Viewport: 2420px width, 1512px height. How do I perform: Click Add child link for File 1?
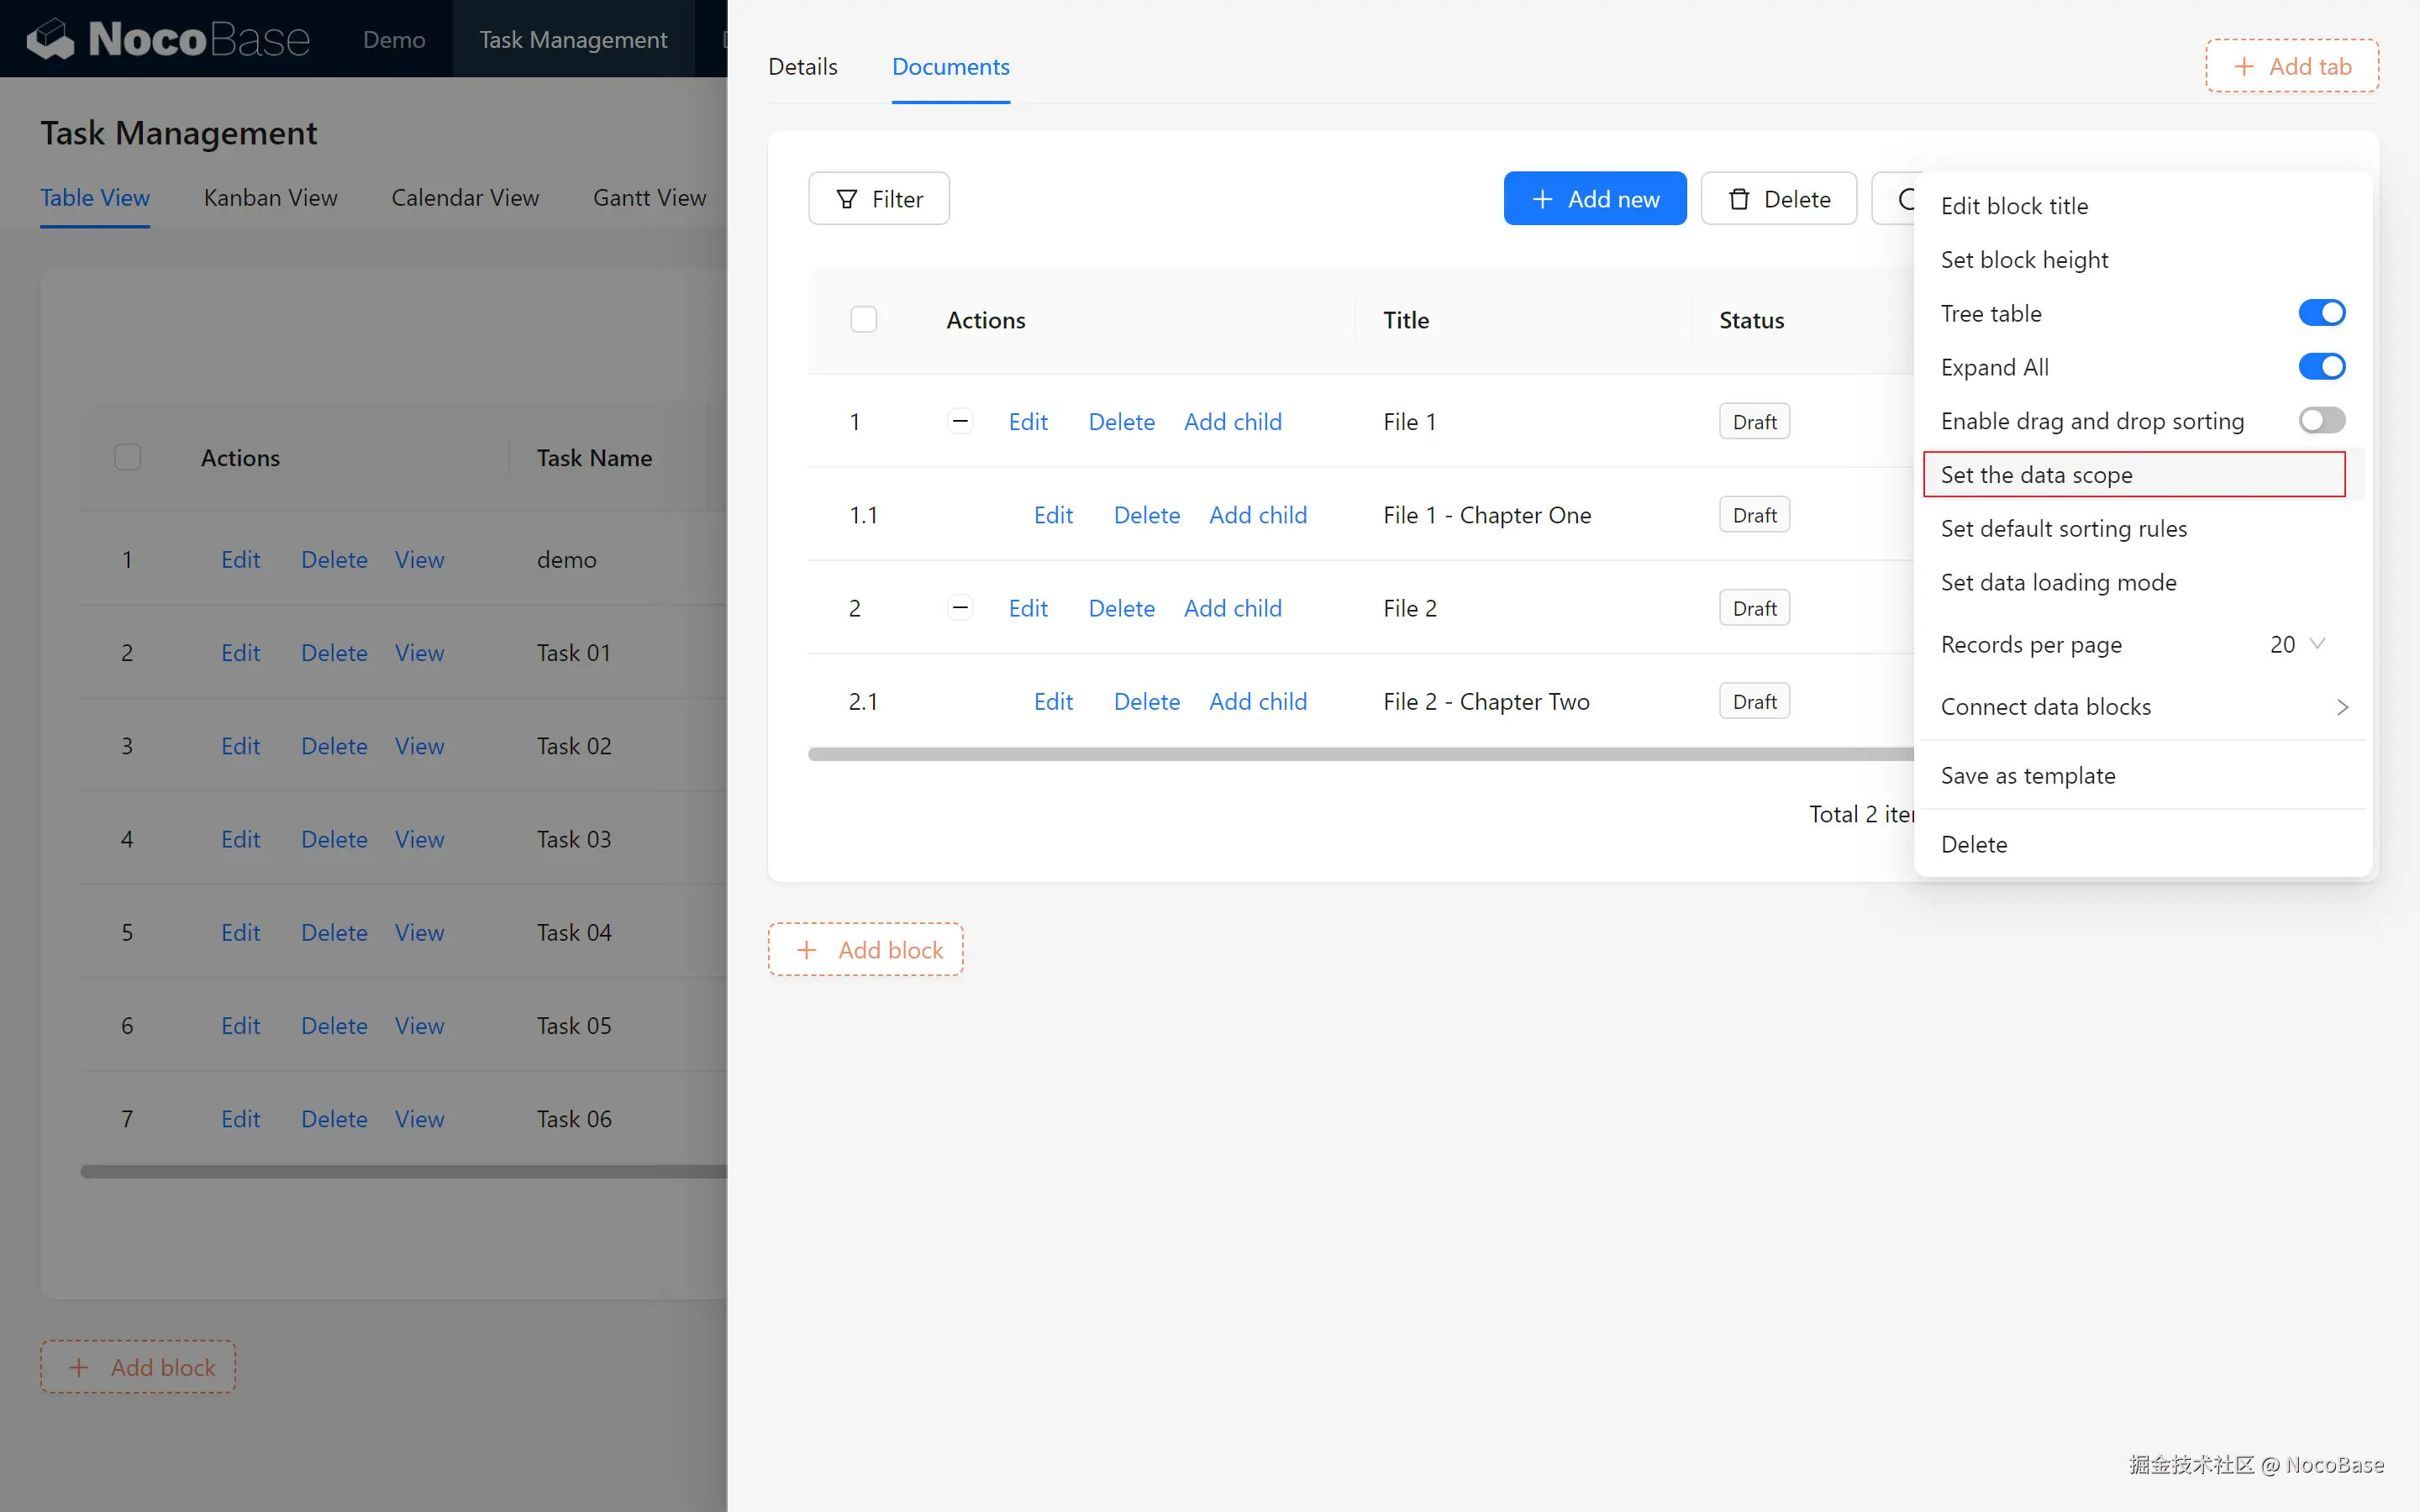[1232, 422]
